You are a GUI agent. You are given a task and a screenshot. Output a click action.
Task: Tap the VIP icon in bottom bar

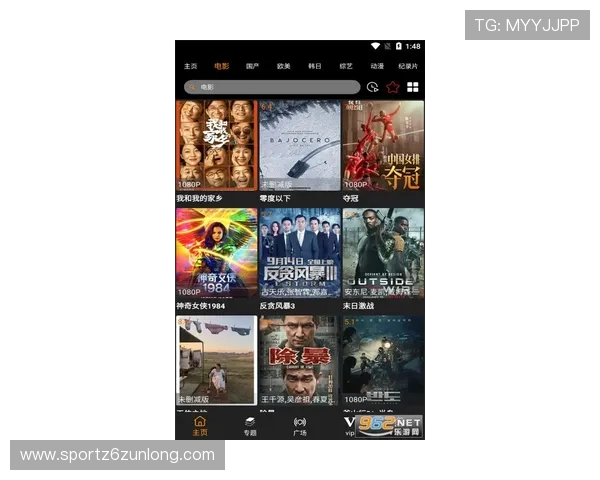tap(350, 425)
